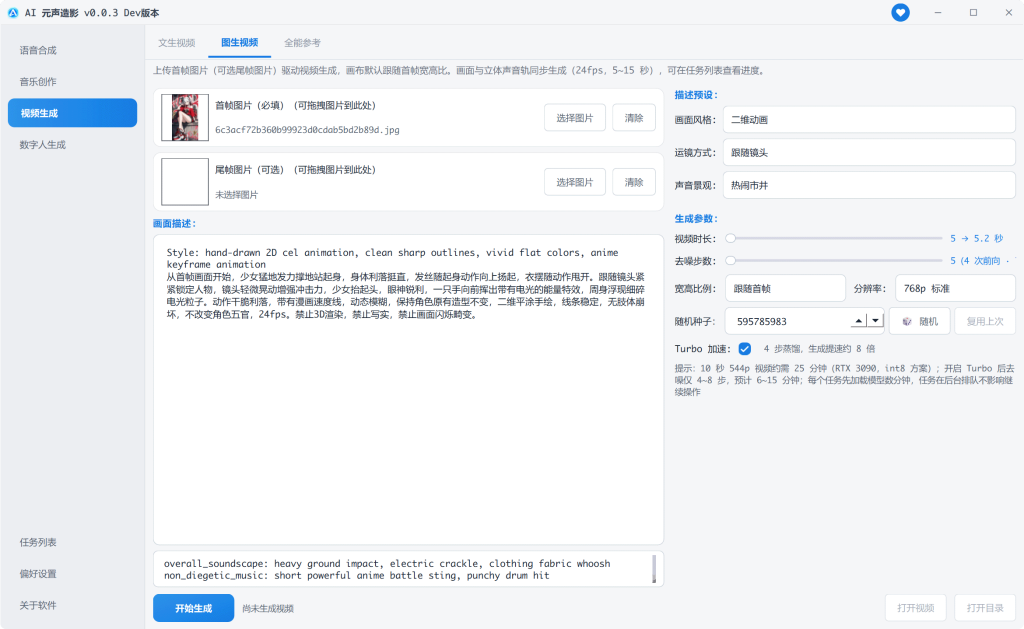This screenshot has width=1024, height=629.
Task: Click inside the 画面描述 text area
Action: [x=408, y=390]
